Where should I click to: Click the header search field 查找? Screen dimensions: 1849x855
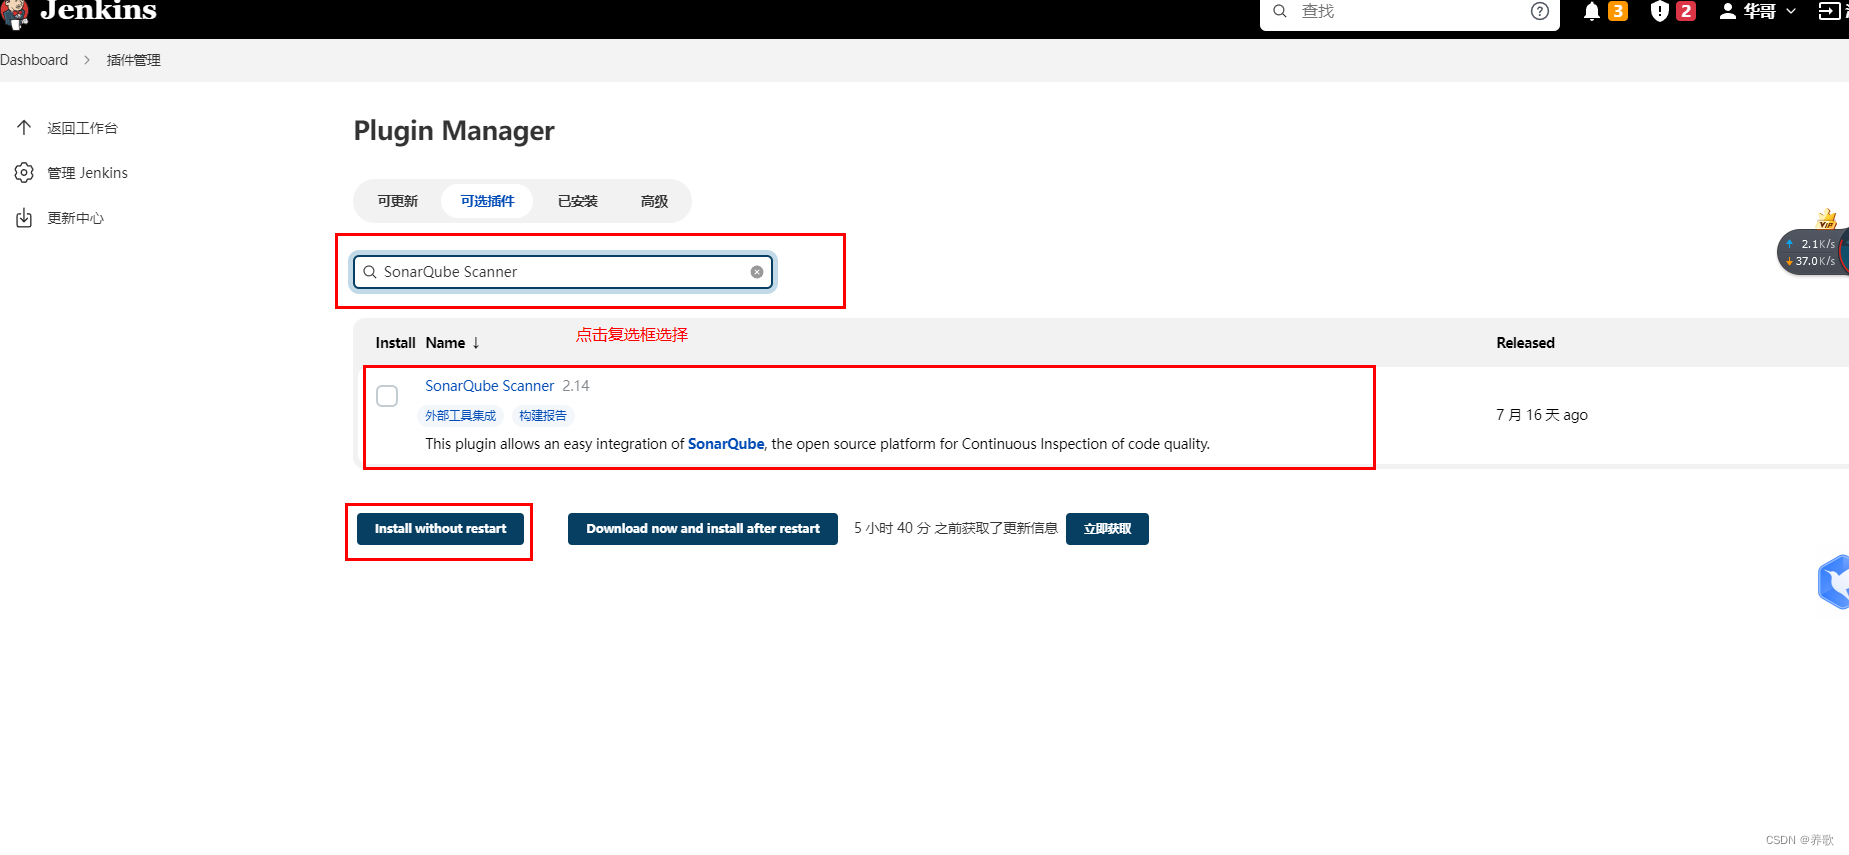click(1410, 11)
